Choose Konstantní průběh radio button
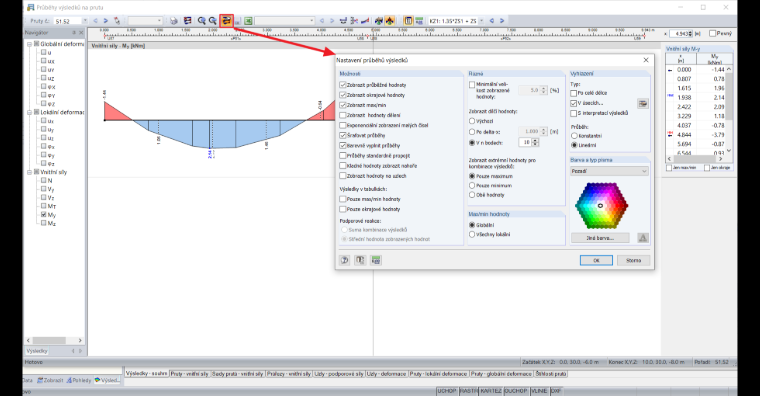The width and height of the screenshot is (760, 396). (x=574, y=136)
